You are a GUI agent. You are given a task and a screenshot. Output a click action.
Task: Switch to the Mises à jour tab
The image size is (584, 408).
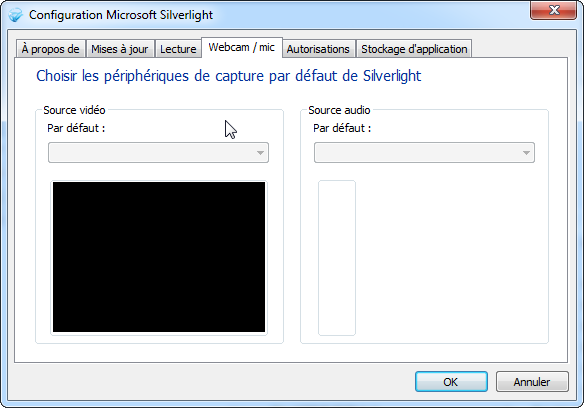click(120, 49)
